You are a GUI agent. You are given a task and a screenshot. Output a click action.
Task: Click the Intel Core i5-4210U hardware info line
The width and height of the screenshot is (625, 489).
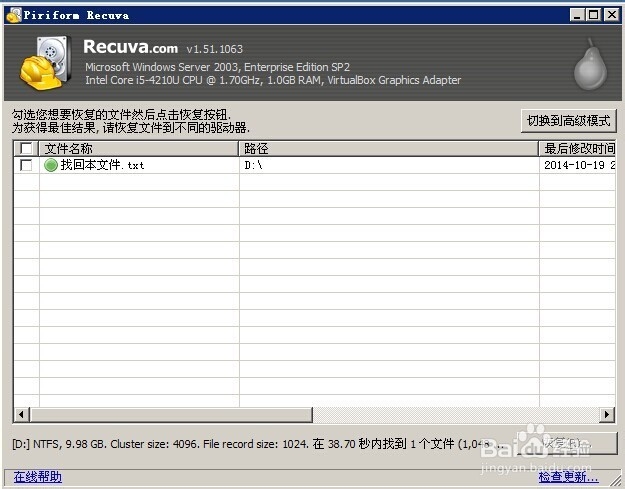pyautogui.click(x=273, y=80)
